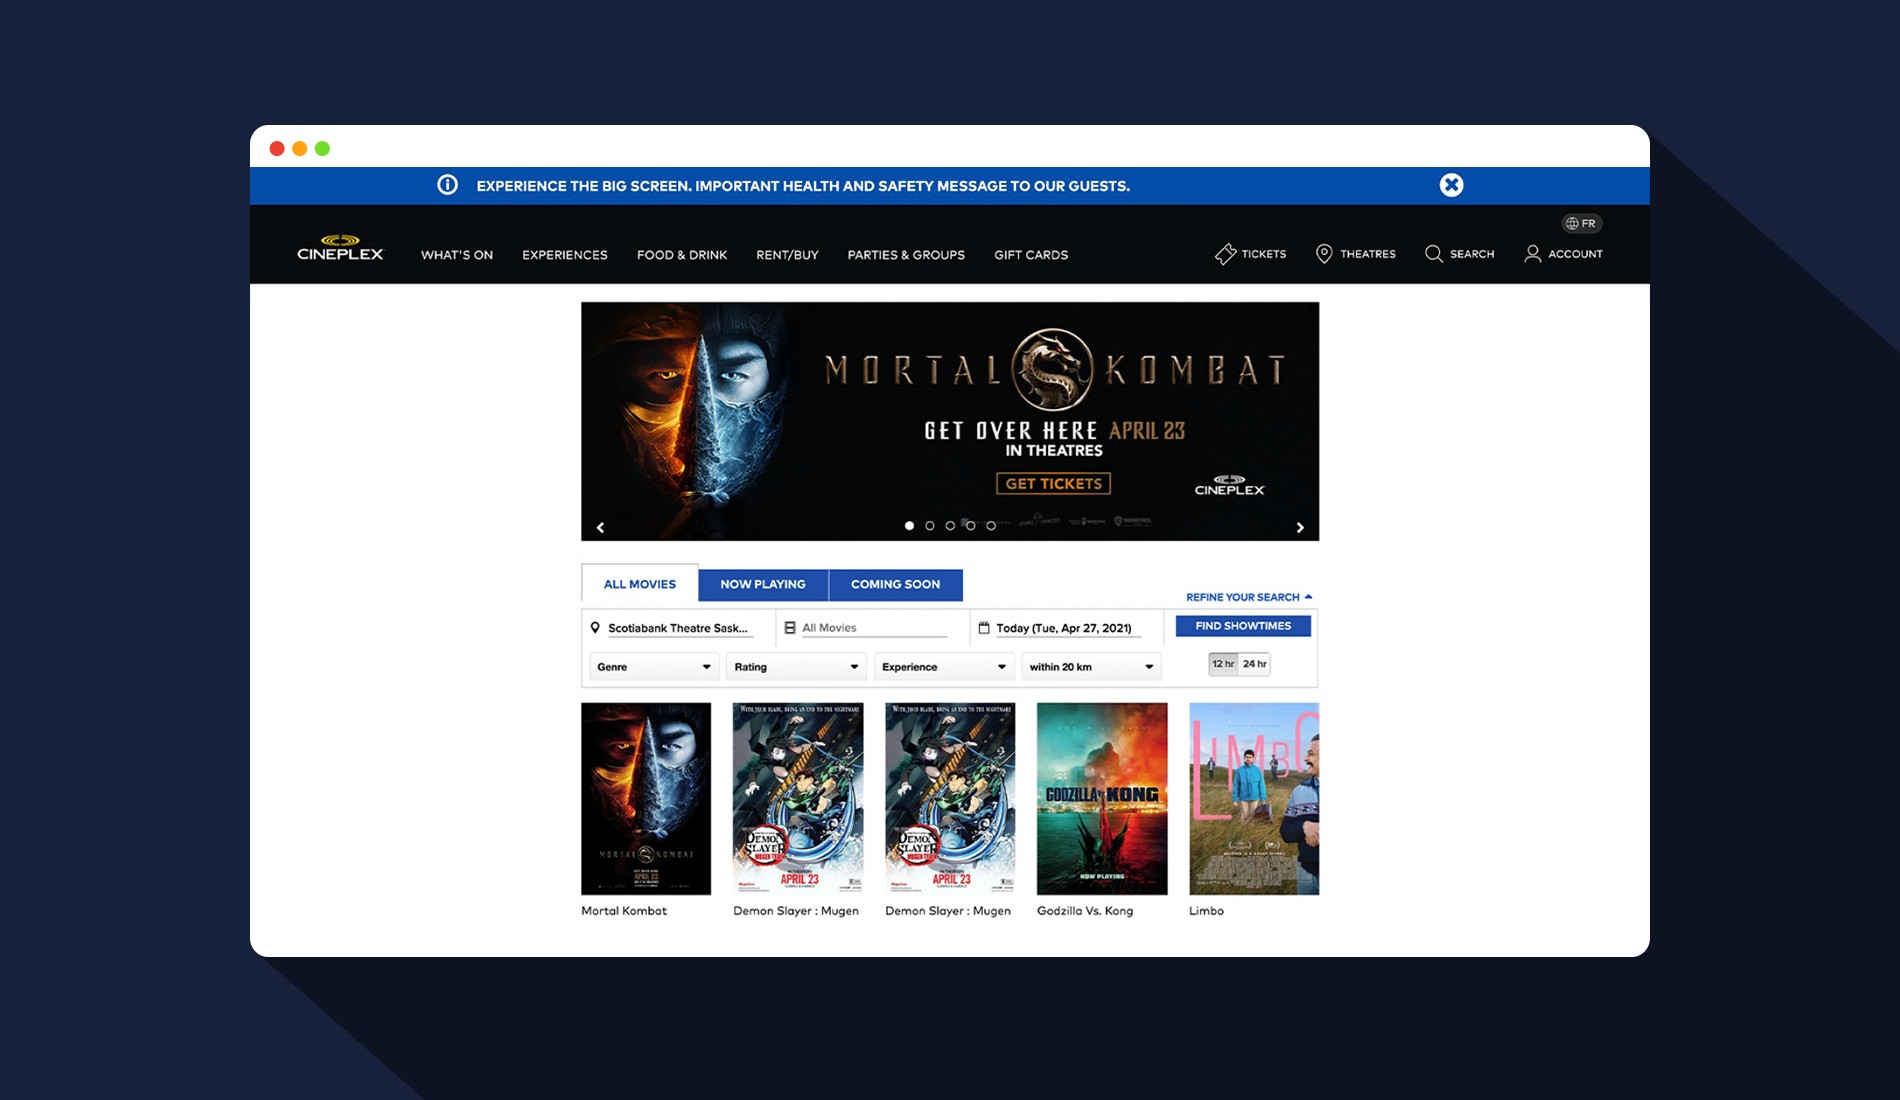1900x1100 pixels.
Task: Click the health and safety message text
Action: [x=803, y=186]
